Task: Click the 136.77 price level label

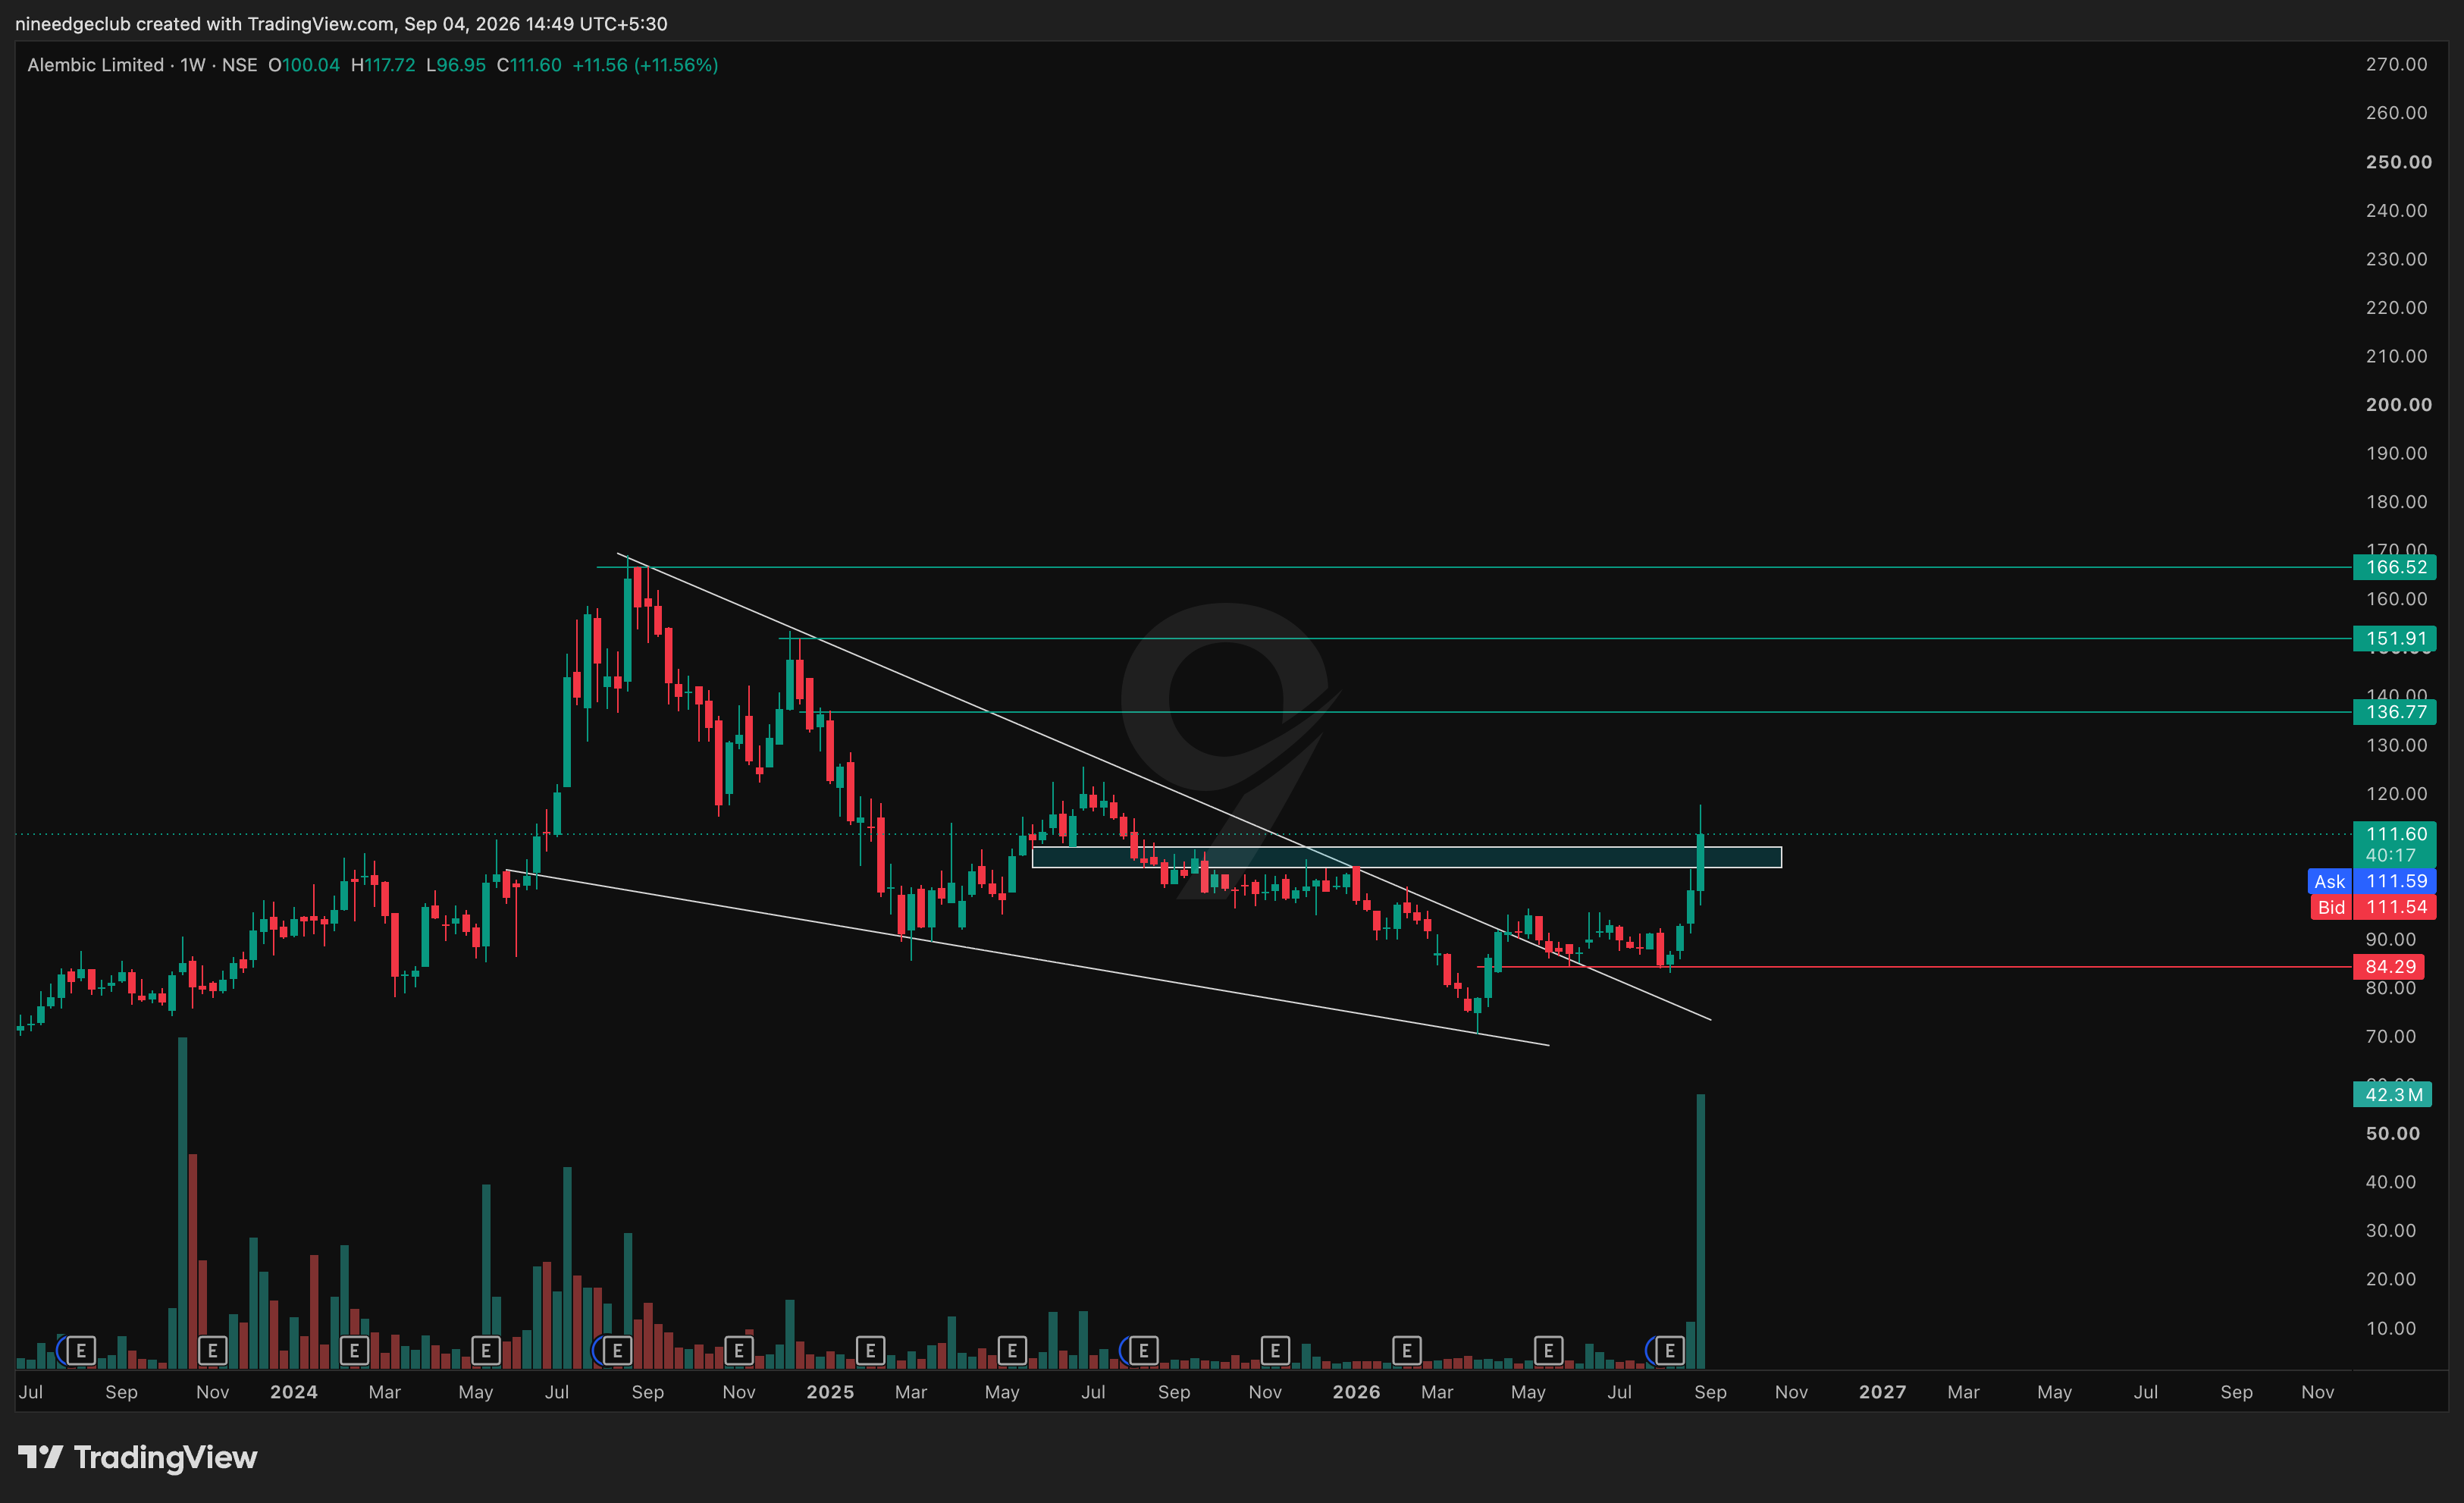Action: (x=2395, y=712)
